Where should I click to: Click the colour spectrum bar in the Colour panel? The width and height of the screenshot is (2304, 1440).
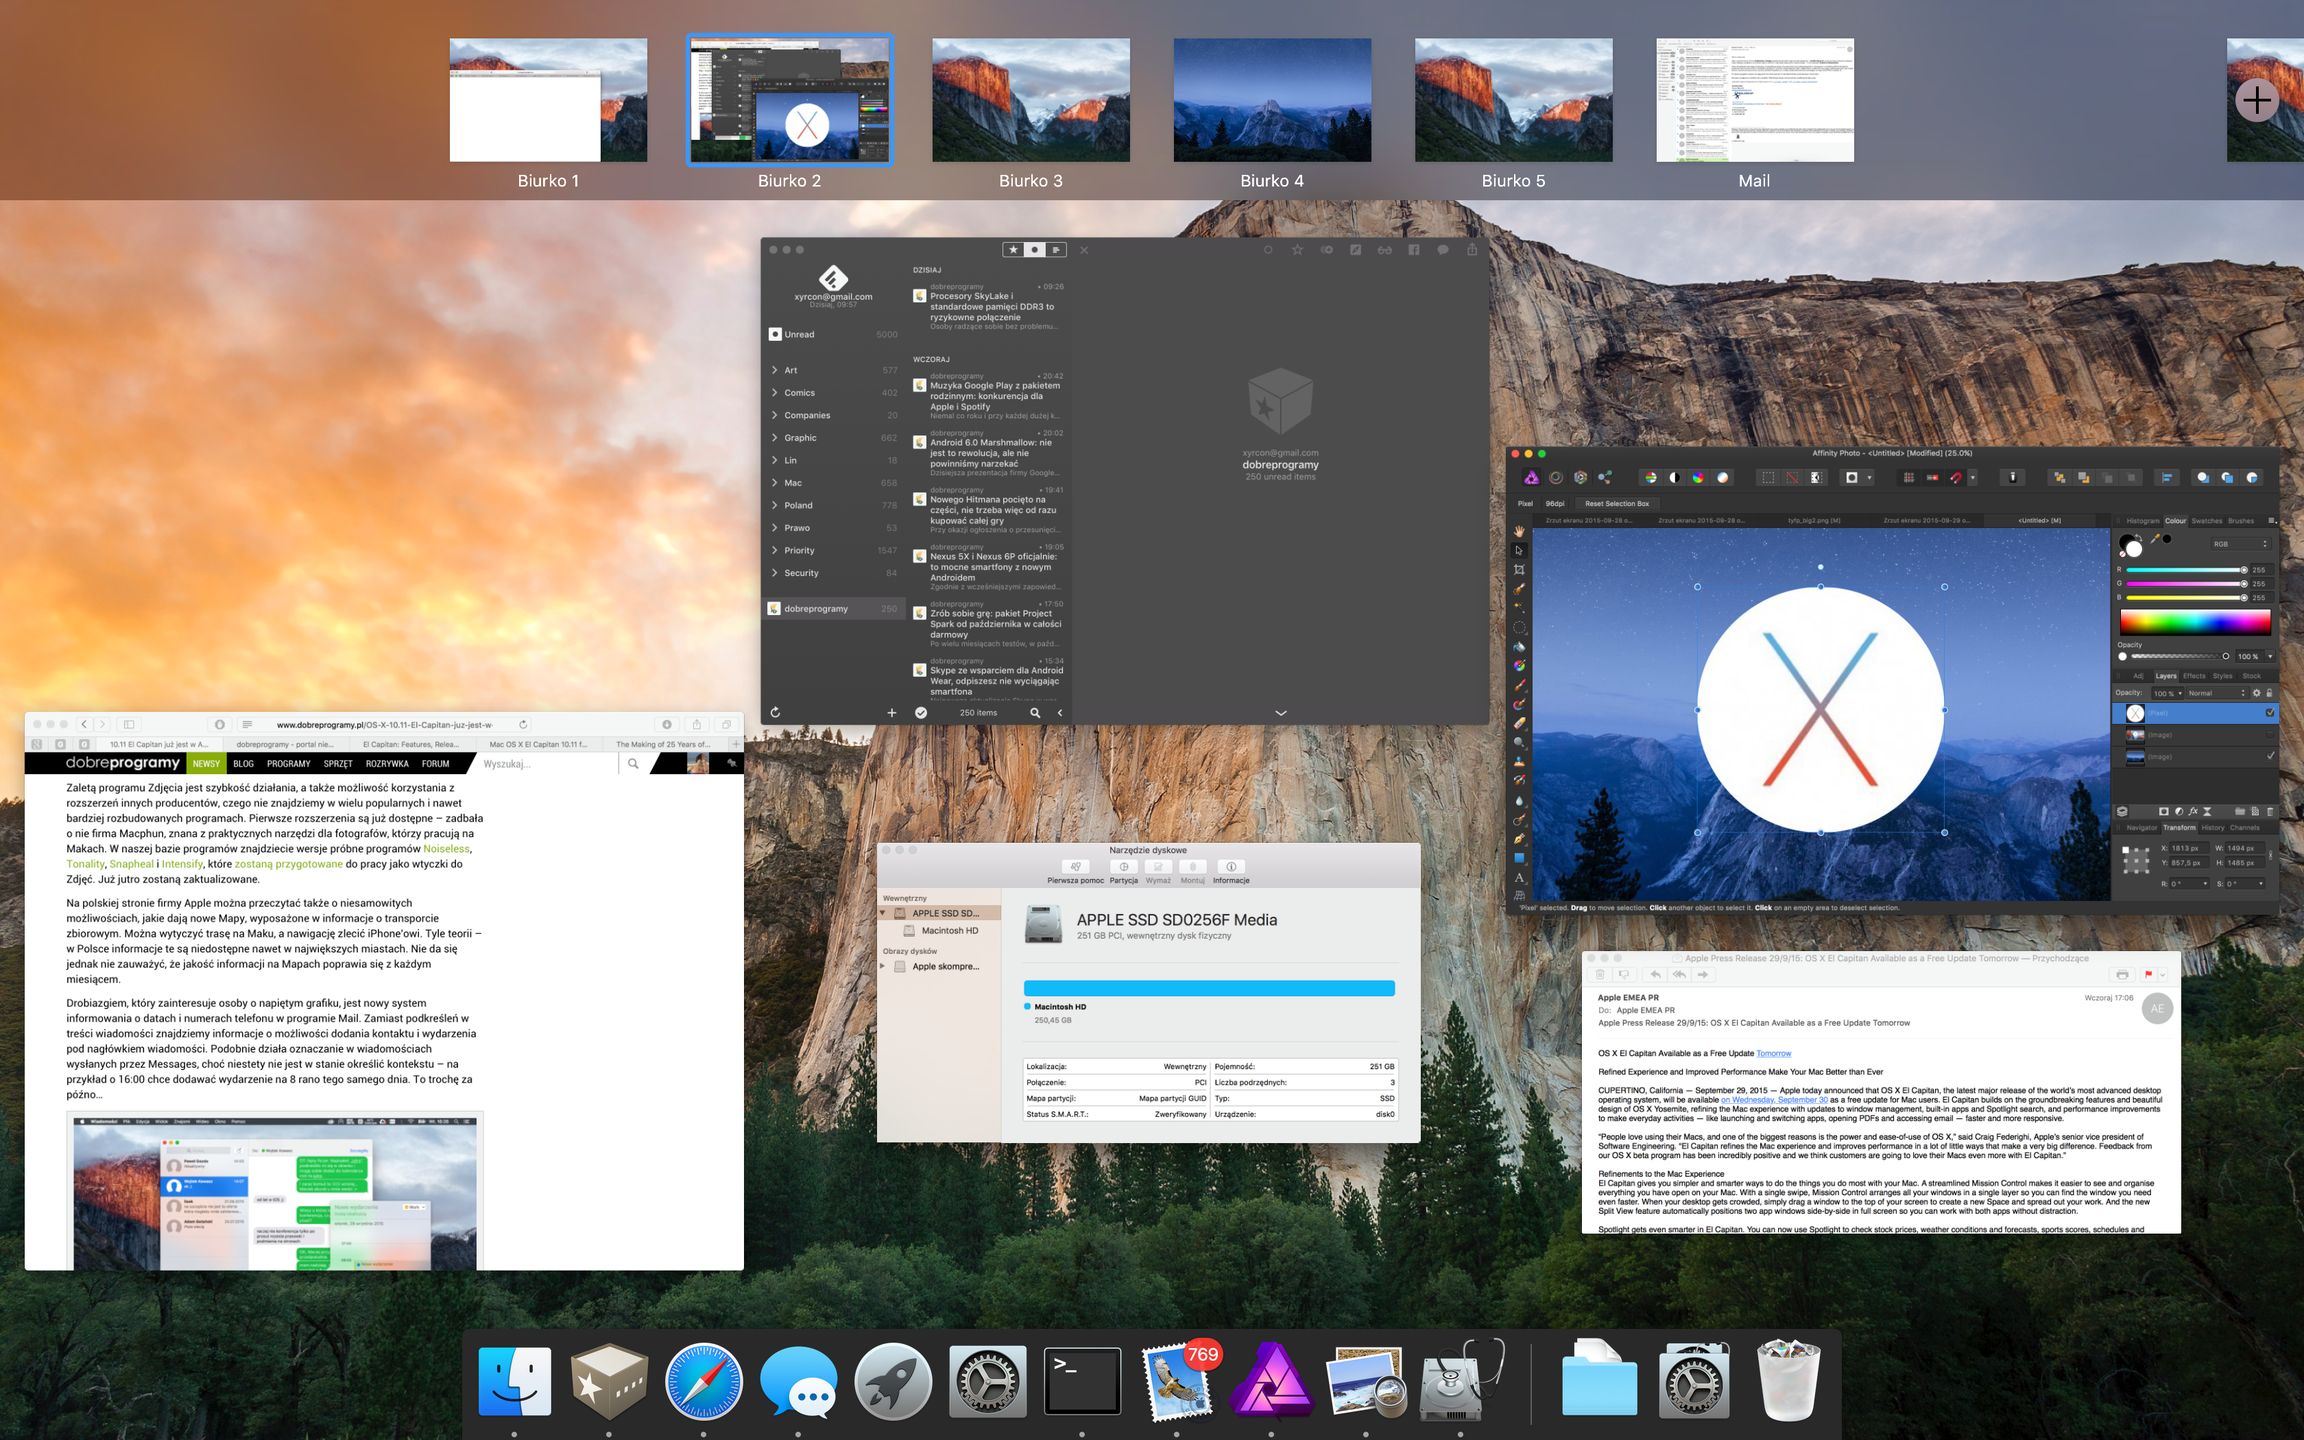tap(2194, 622)
